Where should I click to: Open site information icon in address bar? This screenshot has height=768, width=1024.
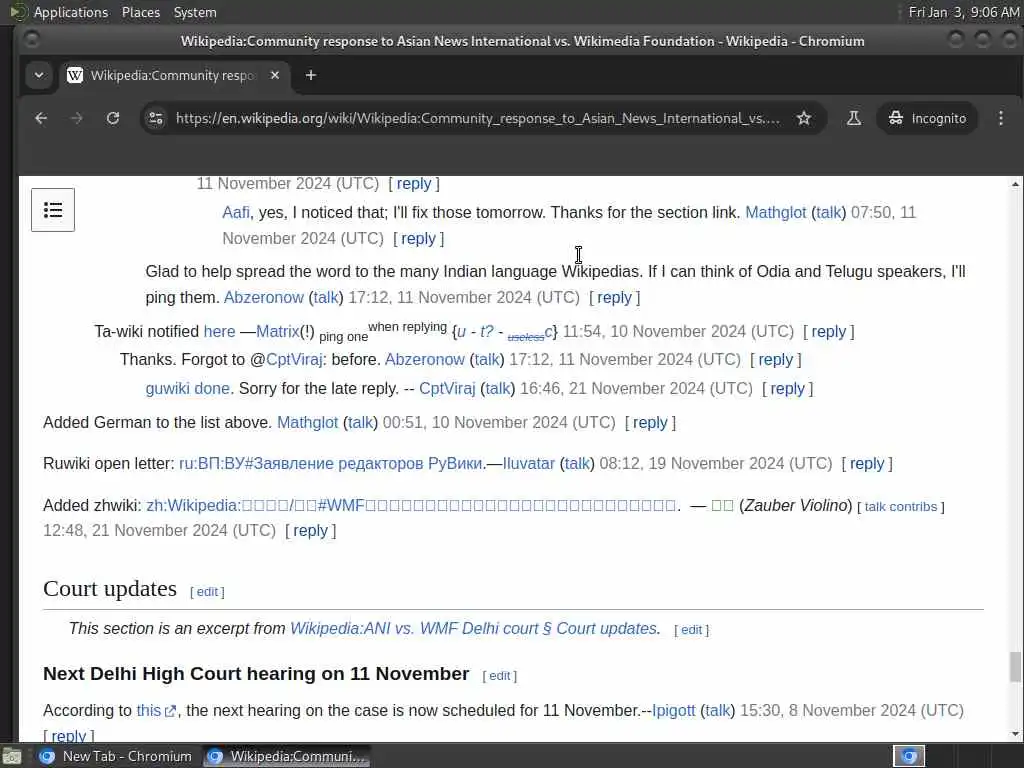tap(156, 118)
